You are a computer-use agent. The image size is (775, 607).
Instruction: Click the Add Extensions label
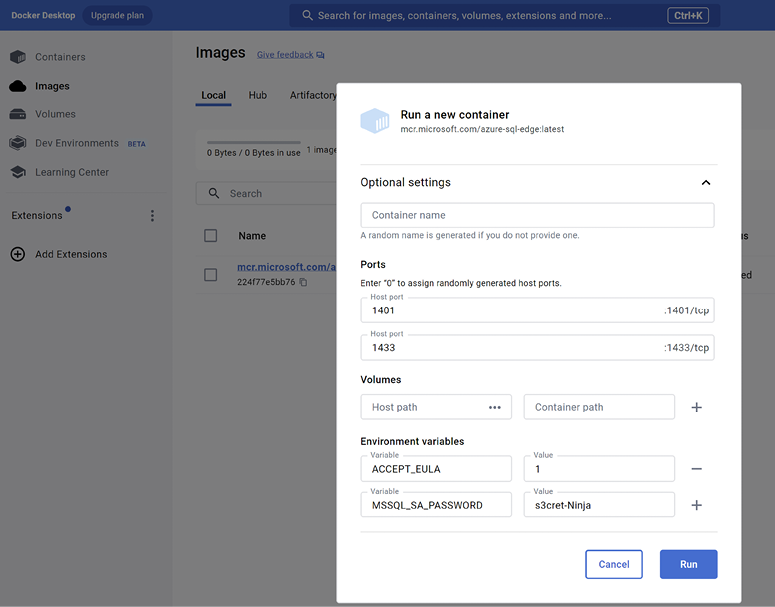[x=71, y=254]
